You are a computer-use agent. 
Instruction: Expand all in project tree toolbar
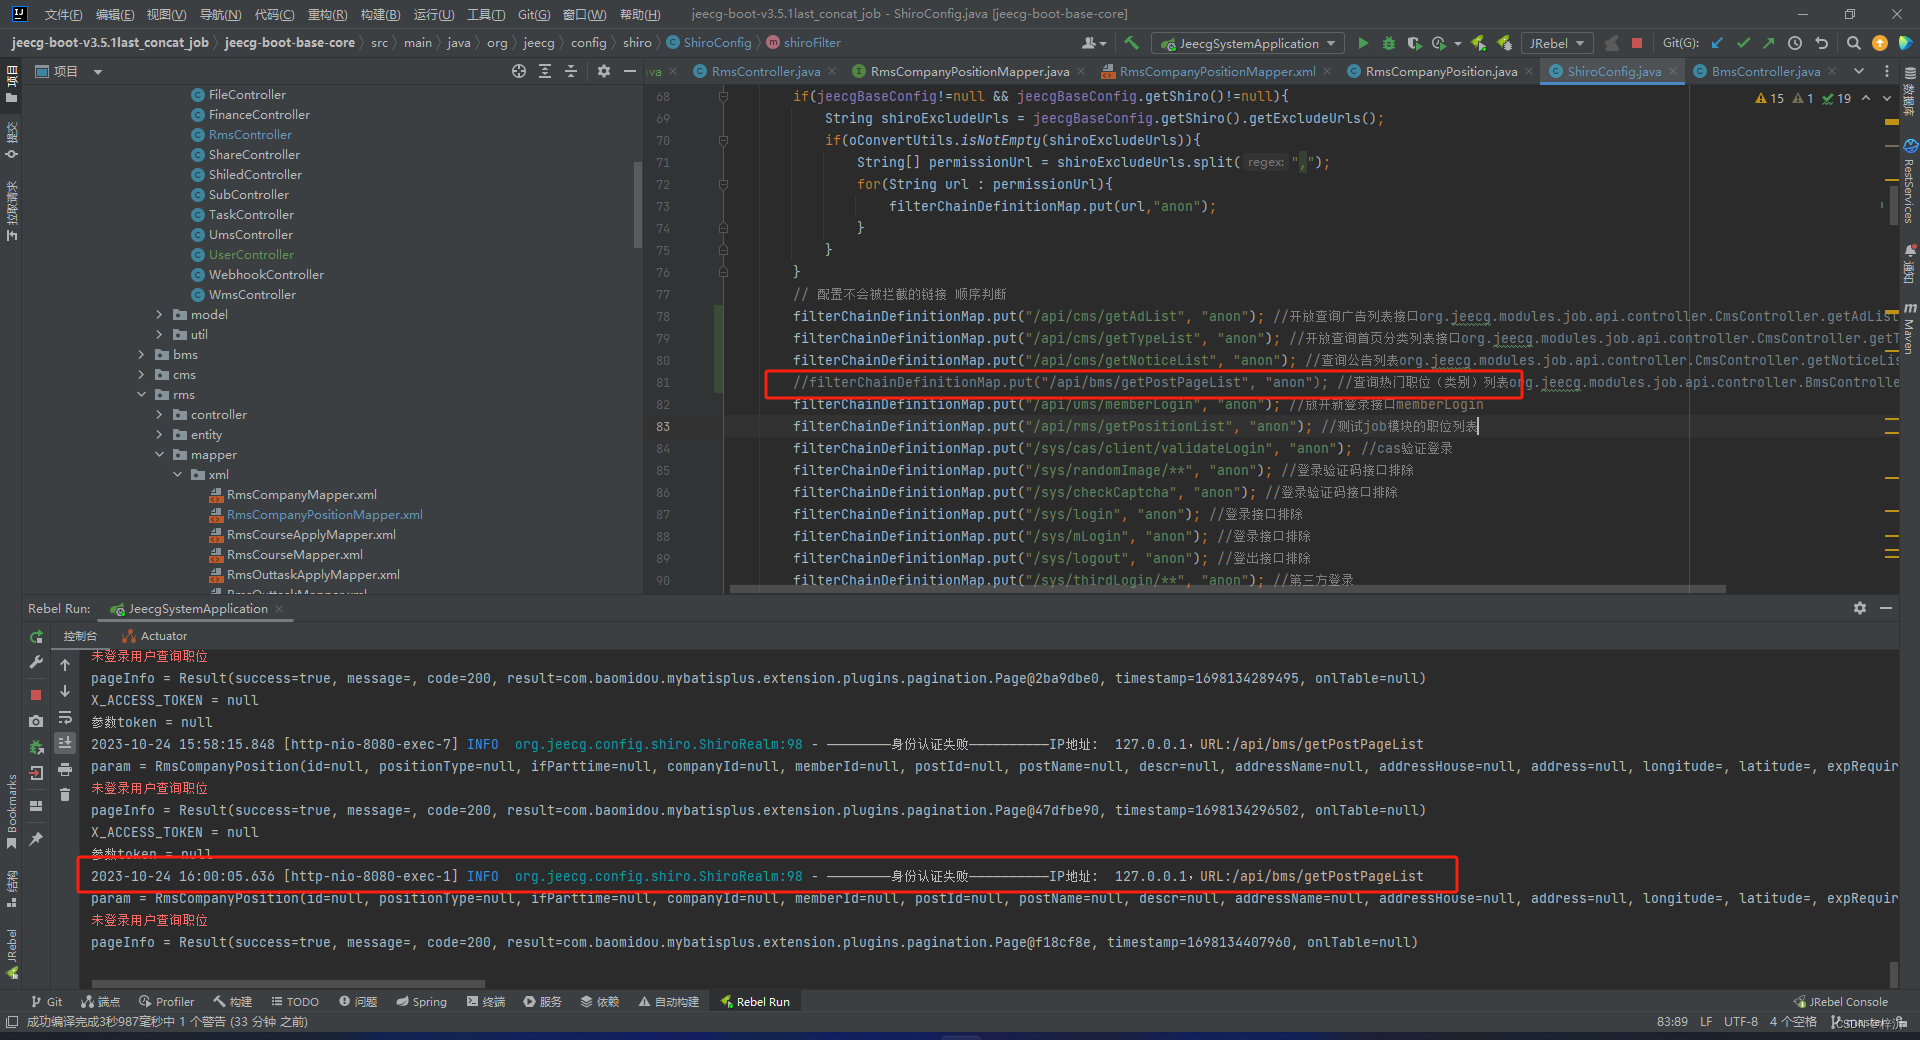(x=544, y=71)
